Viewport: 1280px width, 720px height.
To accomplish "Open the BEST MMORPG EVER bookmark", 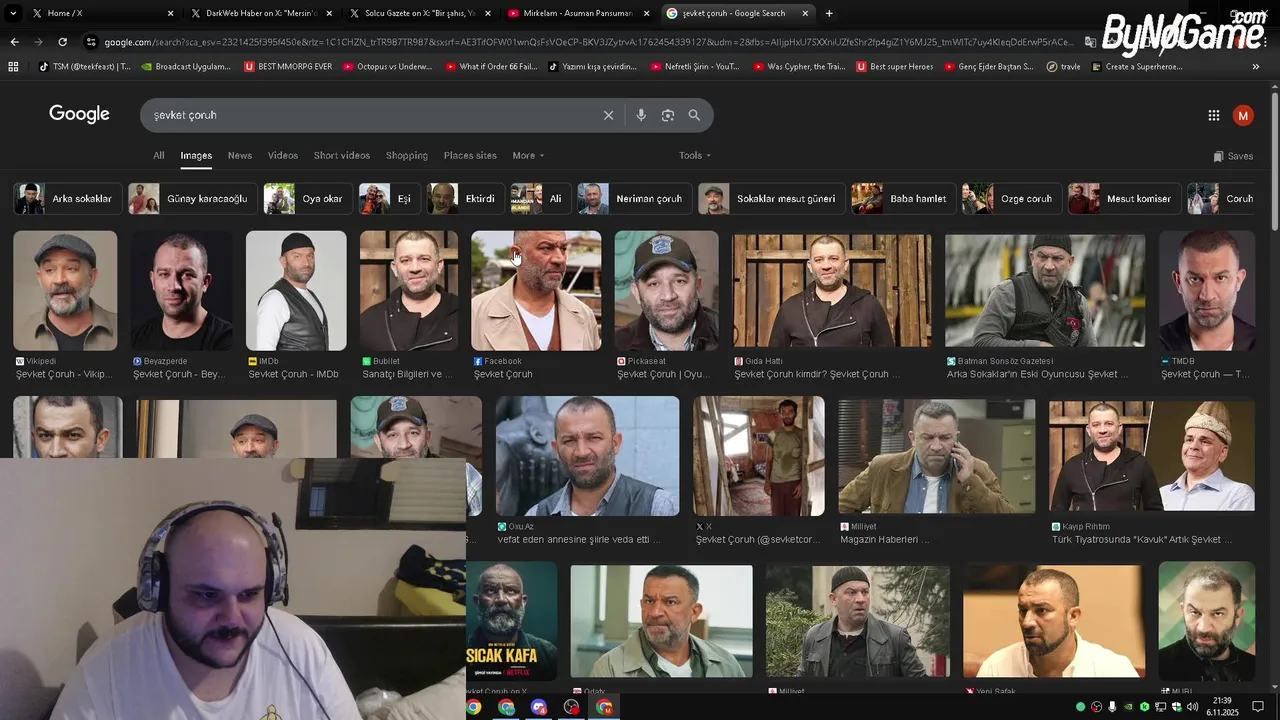I will [x=288, y=67].
